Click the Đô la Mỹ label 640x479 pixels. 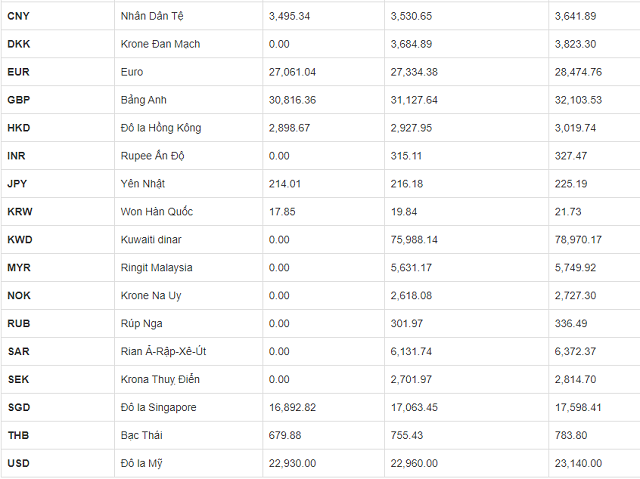pyautogui.click(x=141, y=463)
